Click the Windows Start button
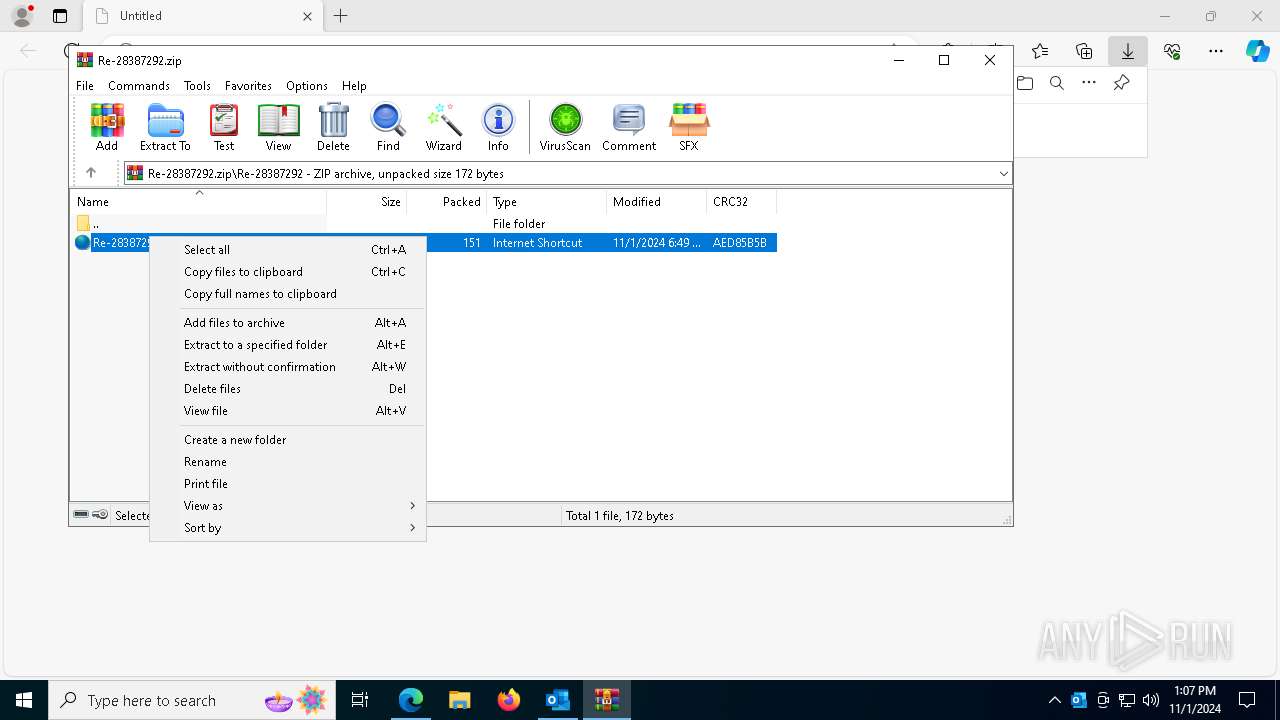The width and height of the screenshot is (1280, 720). click(24, 700)
